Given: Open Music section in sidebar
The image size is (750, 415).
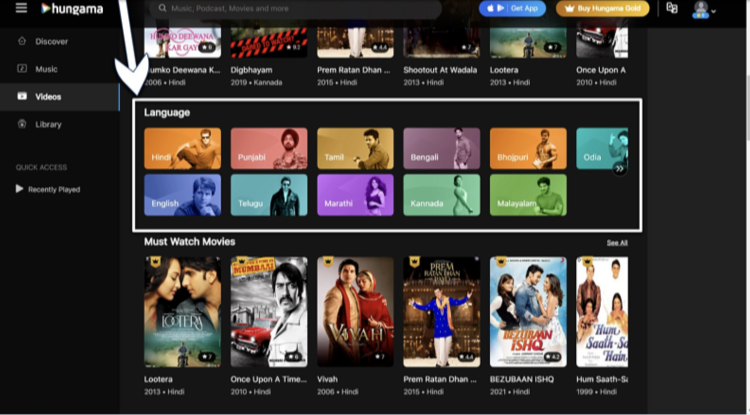Looking at the screenshot, I should coord(60,69).
